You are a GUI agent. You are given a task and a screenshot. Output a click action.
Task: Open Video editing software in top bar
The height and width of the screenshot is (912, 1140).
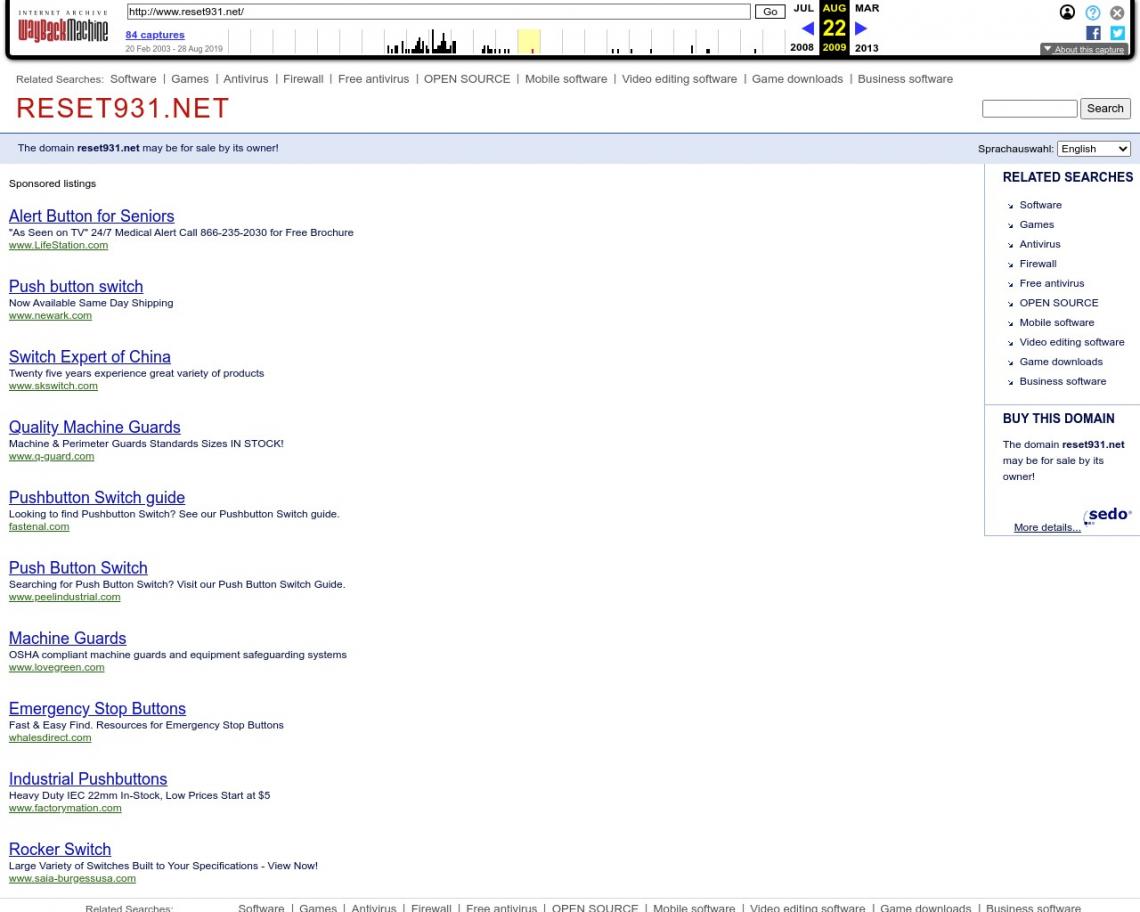coord(679,79)
